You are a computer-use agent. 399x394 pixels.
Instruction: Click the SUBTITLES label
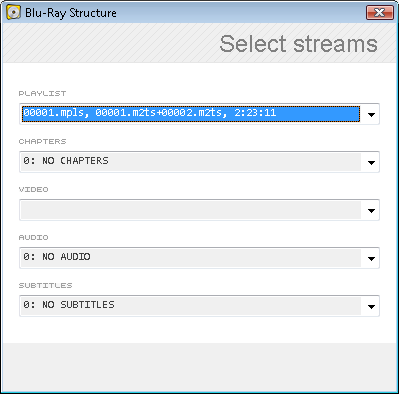(x=45, y=285)
